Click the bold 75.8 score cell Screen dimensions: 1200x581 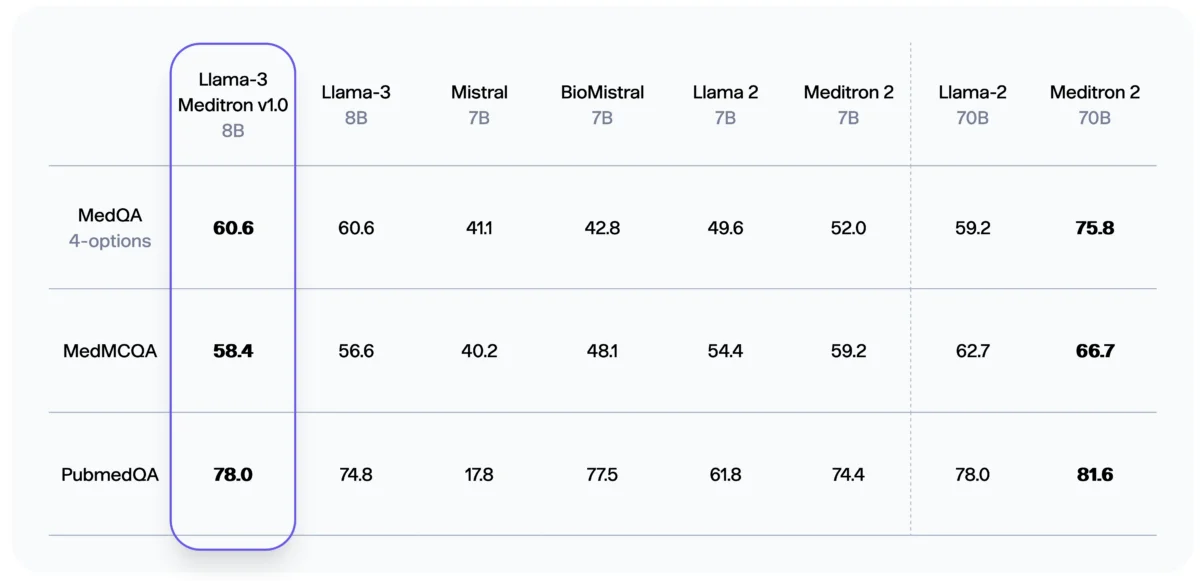pos(1095,228)
